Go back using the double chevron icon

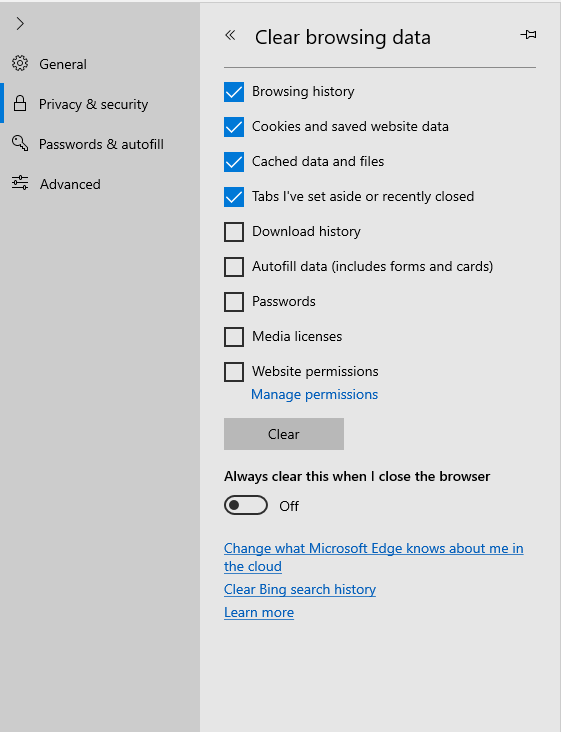(x=230, y=35)
